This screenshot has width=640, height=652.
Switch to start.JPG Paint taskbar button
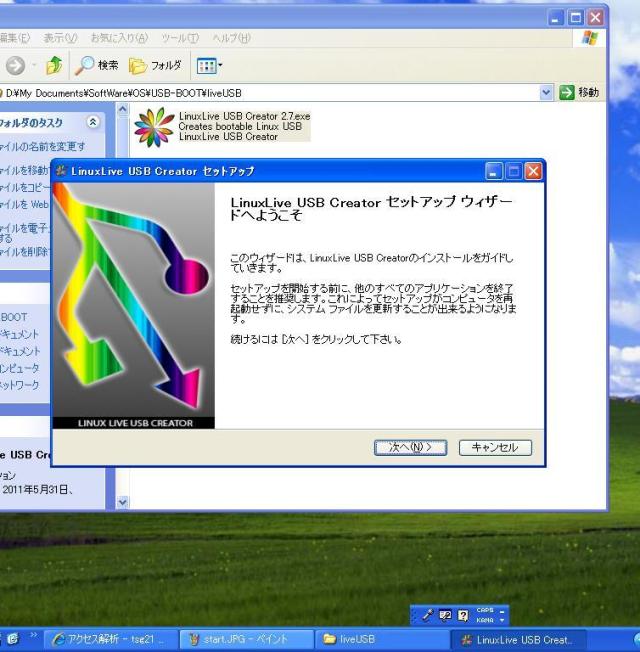[x=244, y=639]
